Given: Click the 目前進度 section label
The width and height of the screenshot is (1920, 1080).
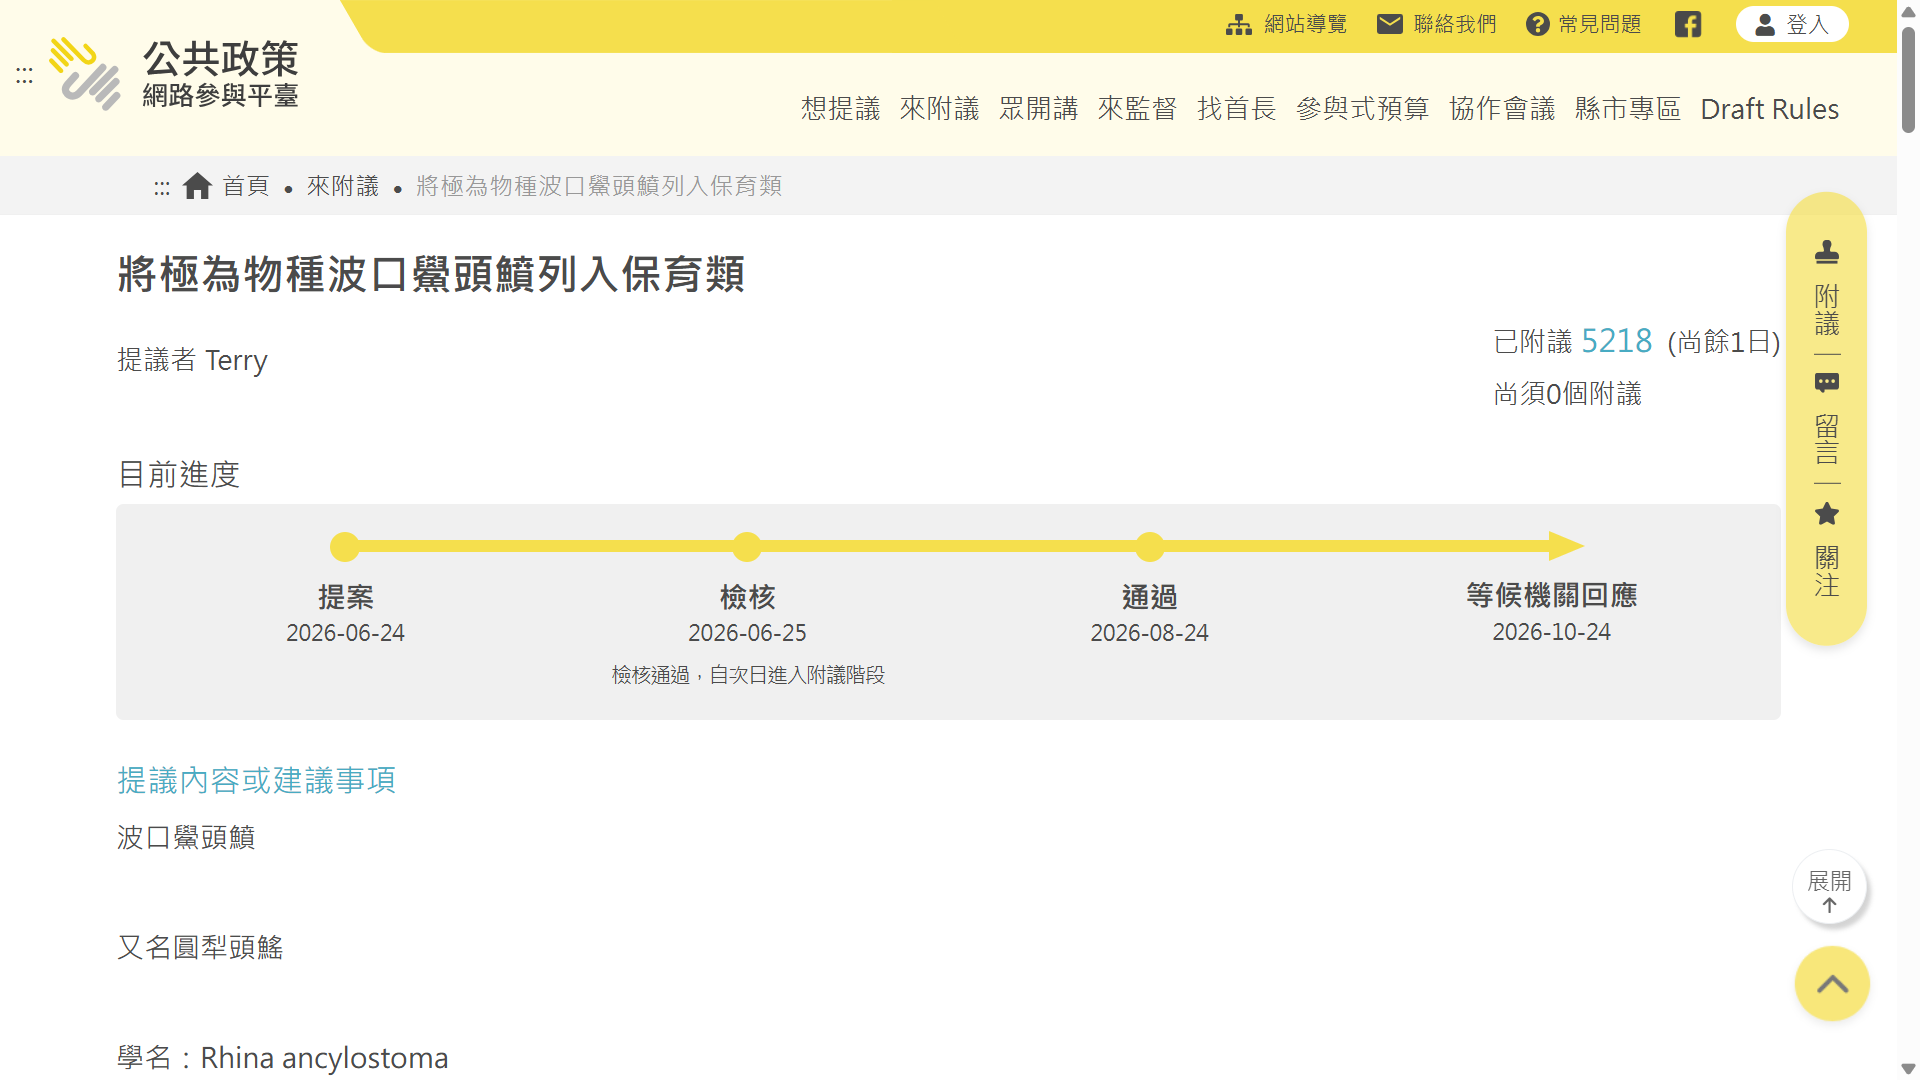Looking at the screenshot, I should tap(179, 474).
